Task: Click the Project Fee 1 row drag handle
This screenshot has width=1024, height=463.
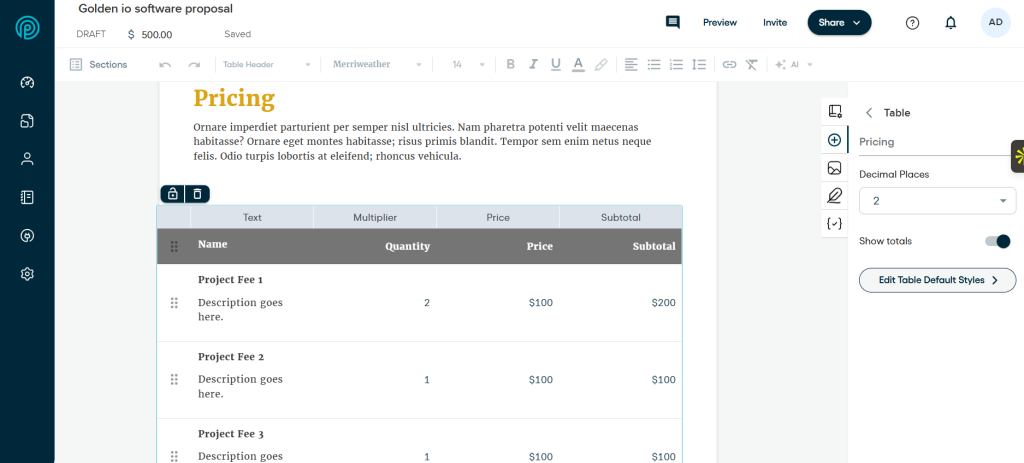Action: point(174,302)
